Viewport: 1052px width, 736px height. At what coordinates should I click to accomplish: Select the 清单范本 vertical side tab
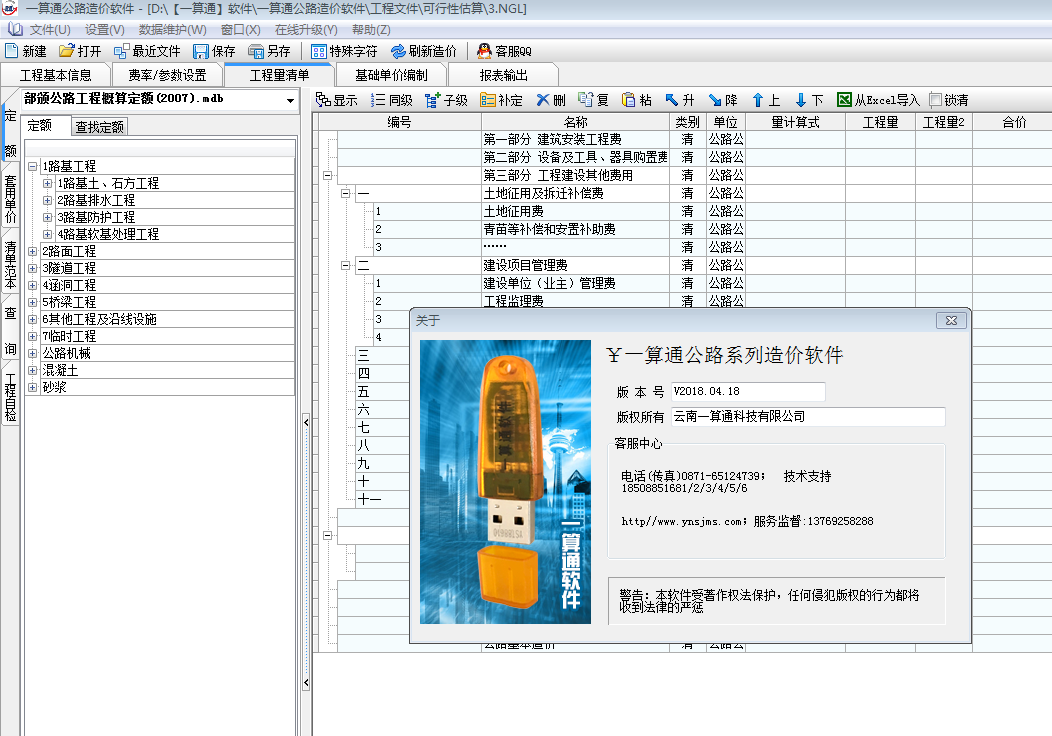(11, 264)
